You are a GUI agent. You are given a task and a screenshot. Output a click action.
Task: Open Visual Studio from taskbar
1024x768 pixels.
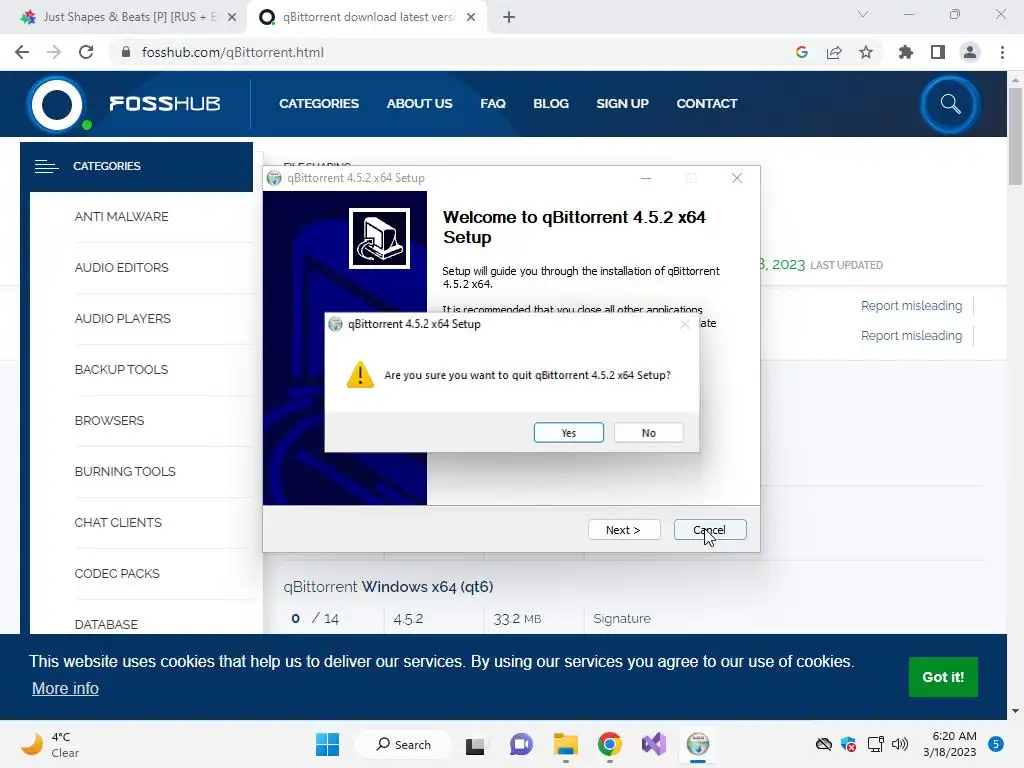654,744
